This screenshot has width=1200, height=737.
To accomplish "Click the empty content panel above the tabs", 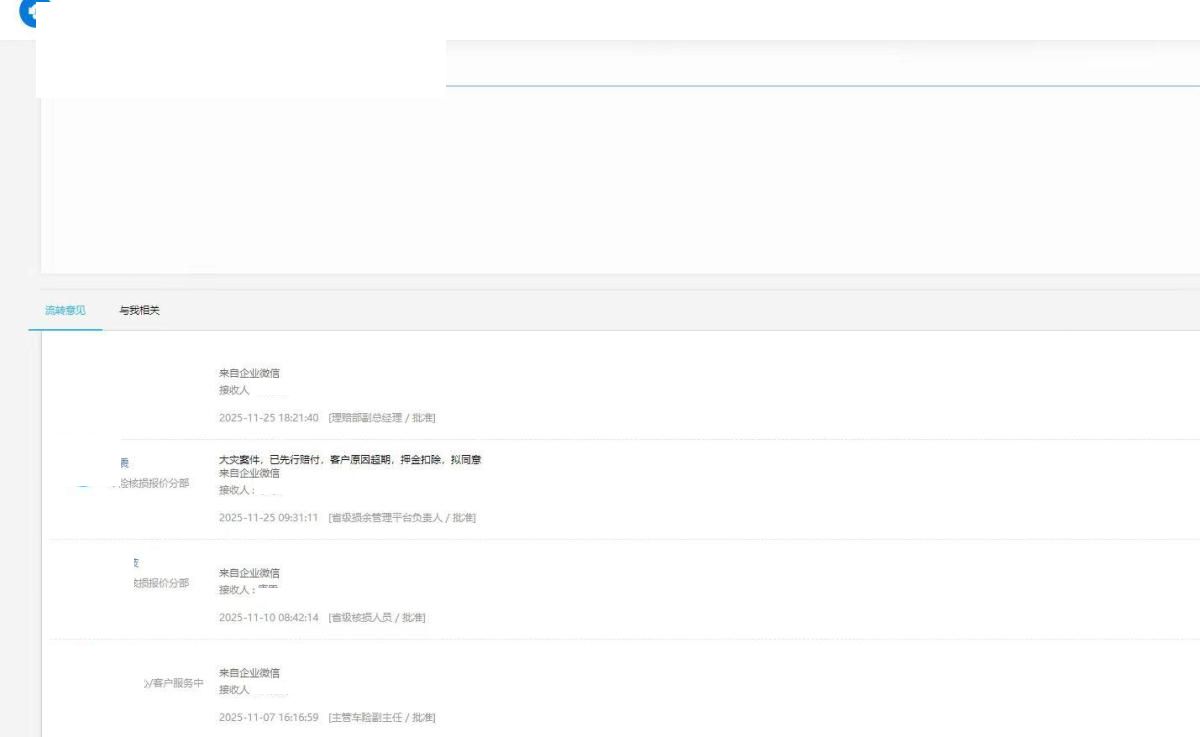I will coord(620,180).
